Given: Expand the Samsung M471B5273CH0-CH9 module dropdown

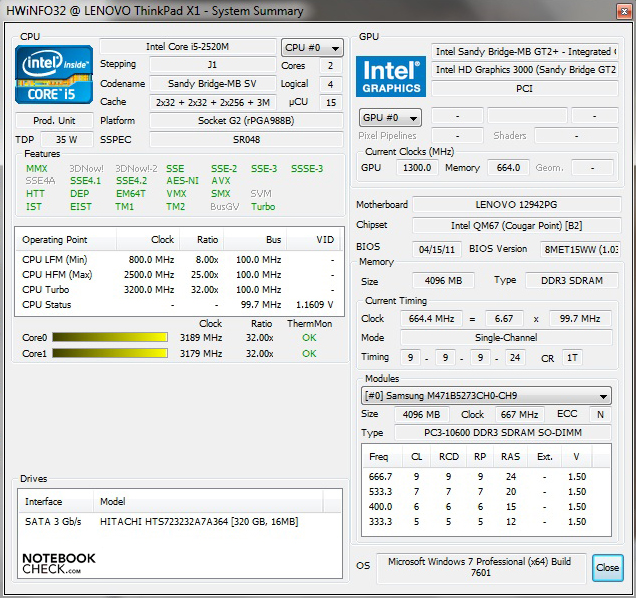Looking at the screenshot, I should point(486,396).
